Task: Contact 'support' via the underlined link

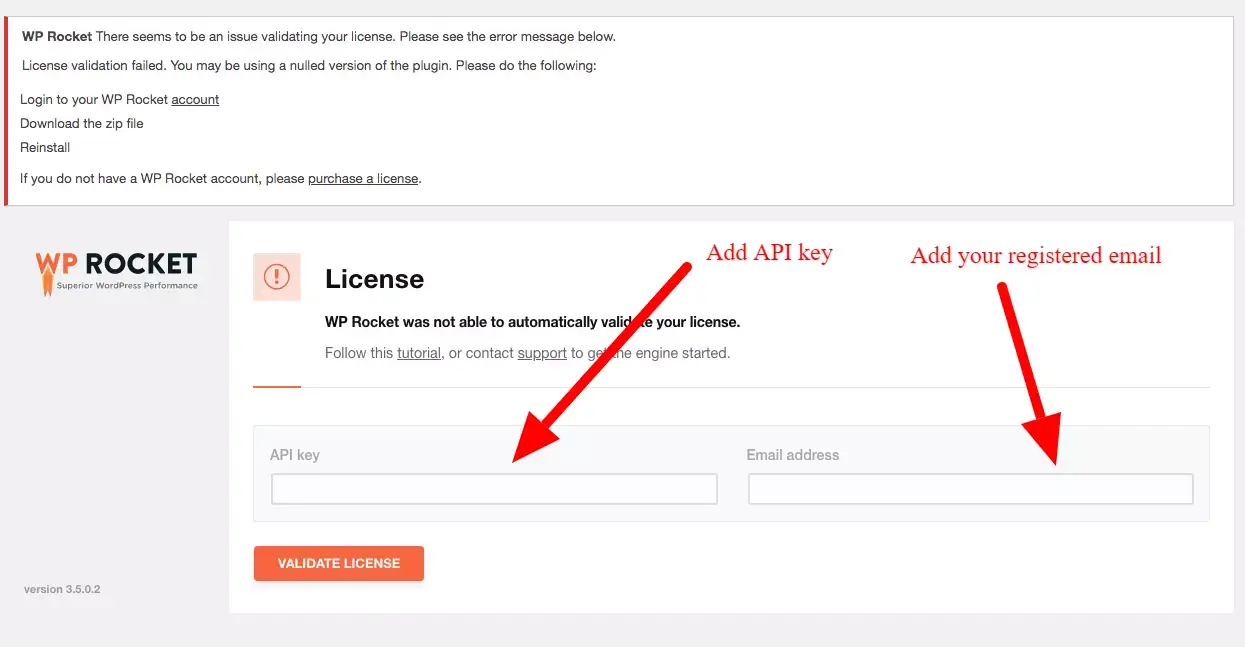Action: (x=542, y=352)
